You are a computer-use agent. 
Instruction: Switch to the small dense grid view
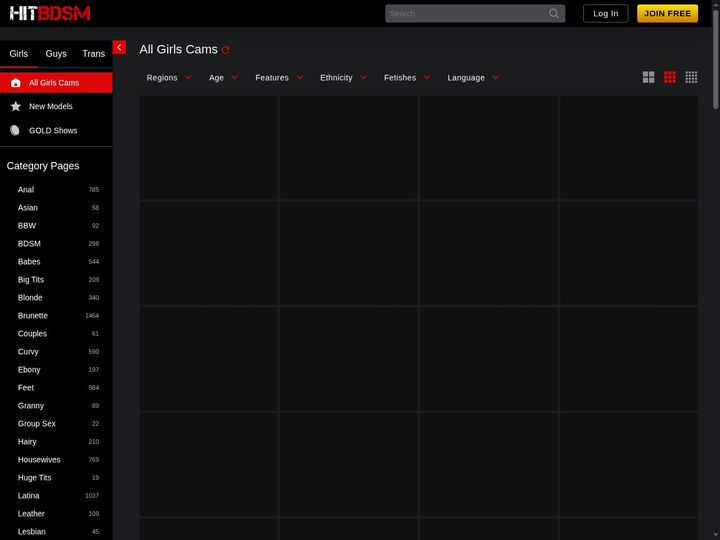click(691, 77)
